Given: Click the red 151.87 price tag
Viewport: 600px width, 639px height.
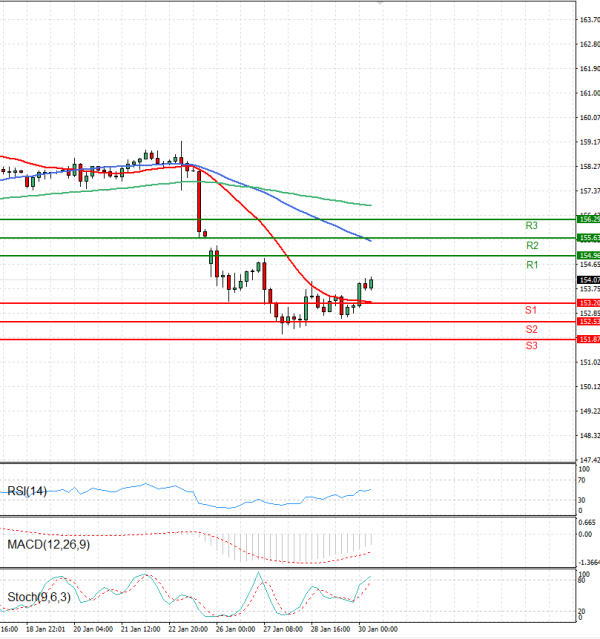Looking at the screenshot, I should [588, 339].
